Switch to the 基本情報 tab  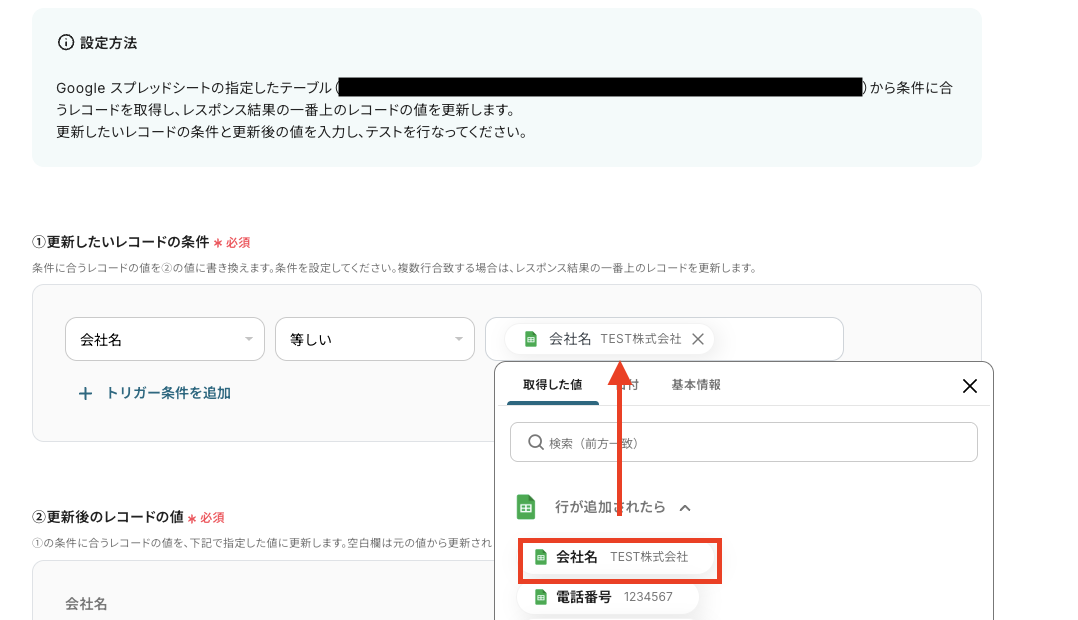tap(696, 385)
